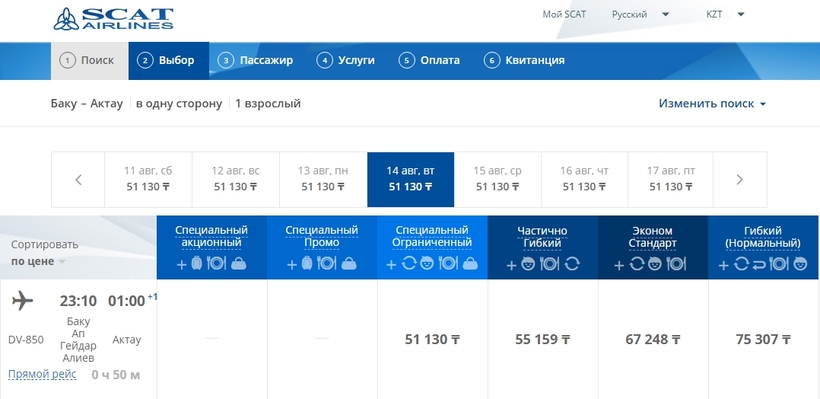820x399 pixels.
Task: Click the airplane icon for flight DV-850
Action: 22,301
